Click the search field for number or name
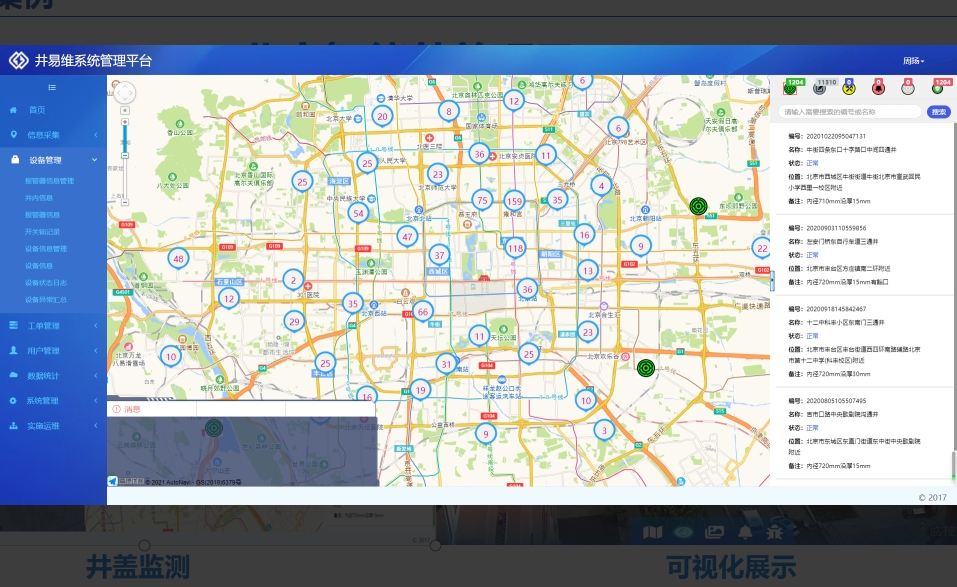Screen dimensions: 957x587 click(850, 112)
